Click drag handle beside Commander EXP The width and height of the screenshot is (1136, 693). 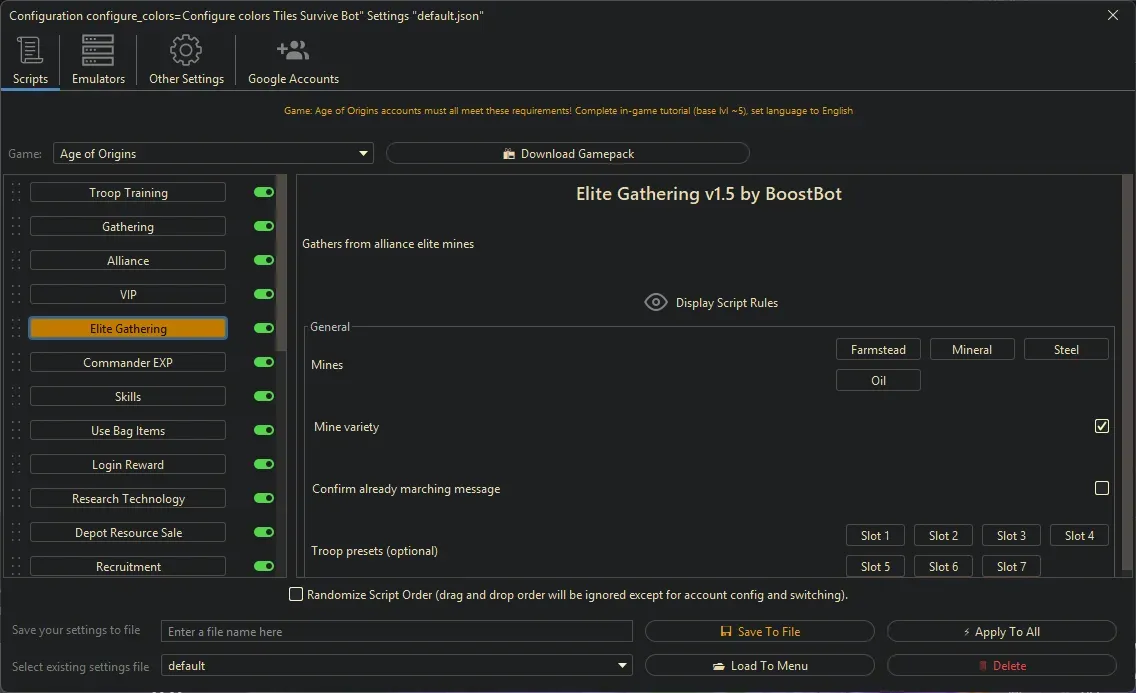click(16, 363)
